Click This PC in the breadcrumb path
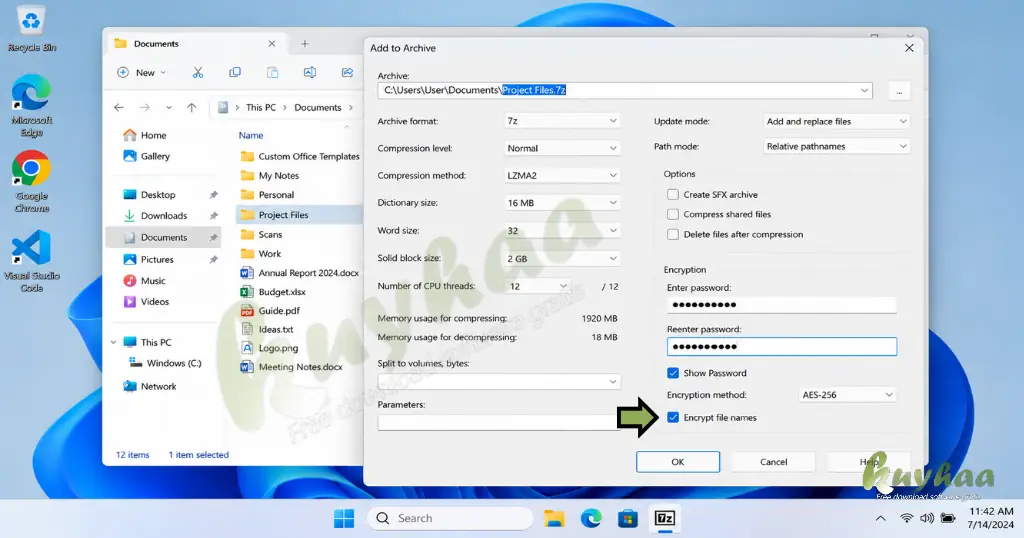The width and height of the screenshot is (1024, 538). [261, 108]
